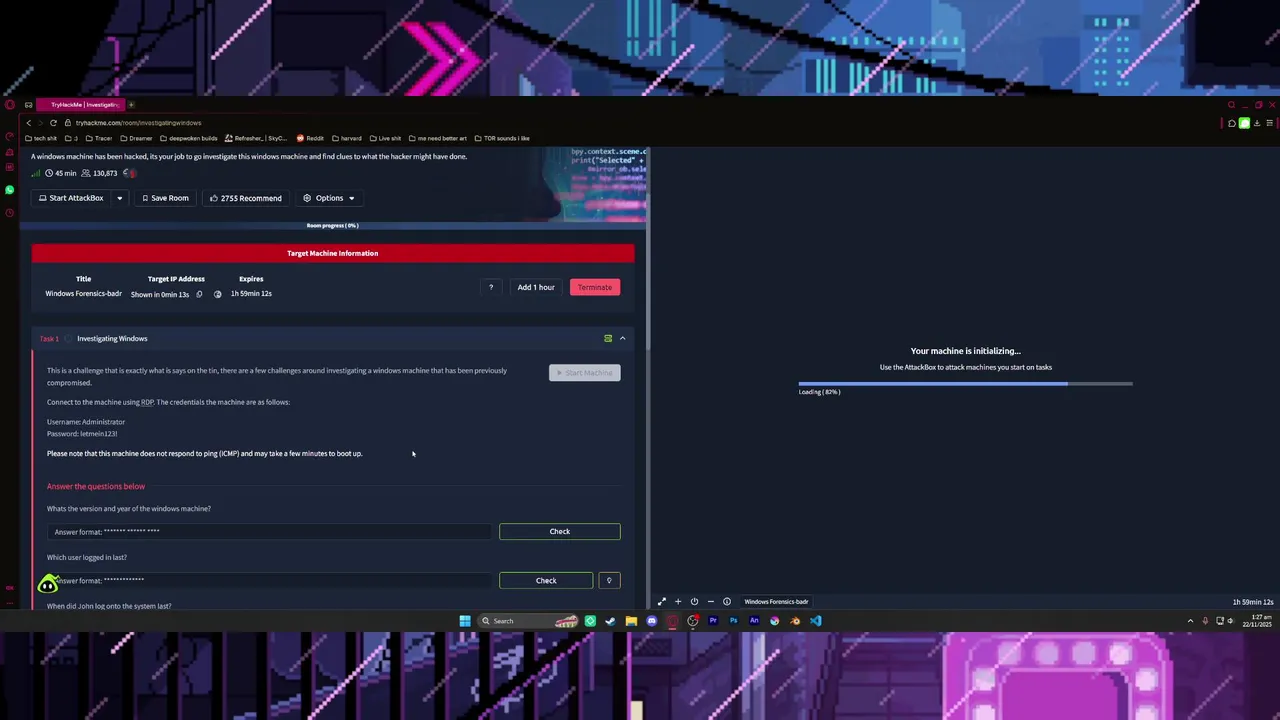Open the Dreamer bookmark folder
Viewport: 1280px width, 720px height.
tap(136, 138)
